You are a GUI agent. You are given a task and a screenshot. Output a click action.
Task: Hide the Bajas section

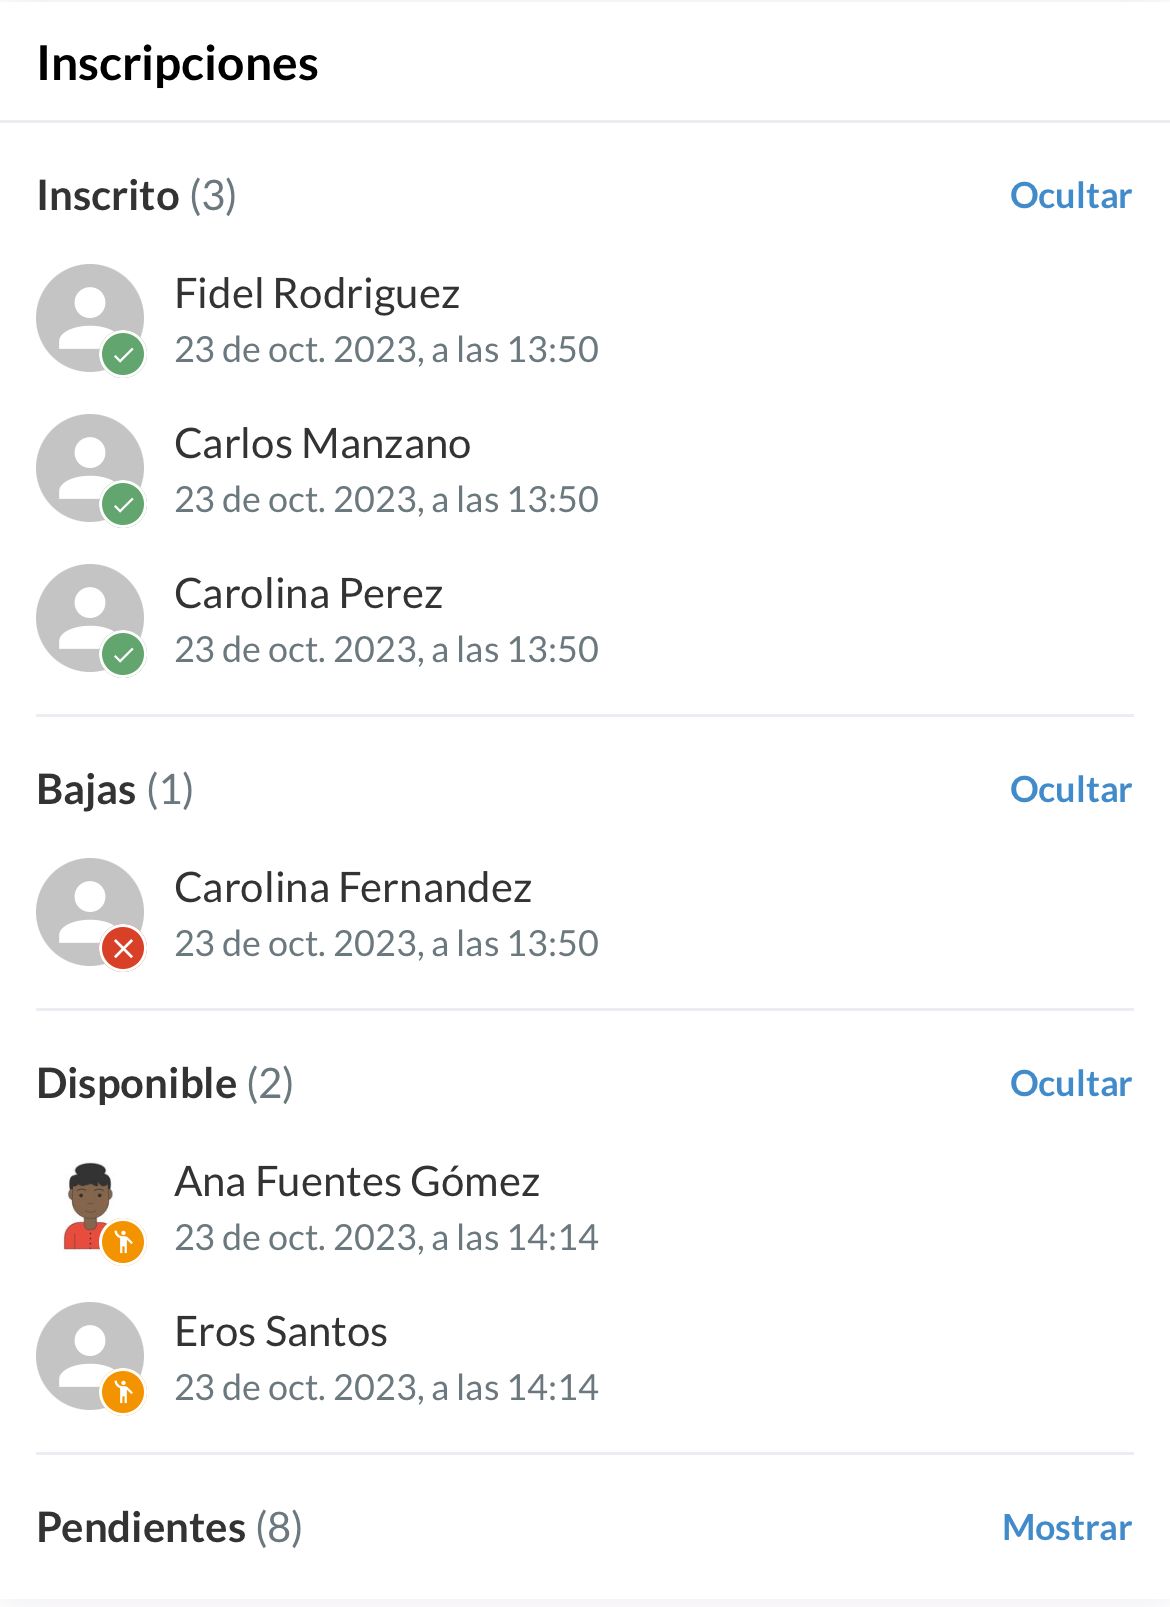coord(1070,789)
